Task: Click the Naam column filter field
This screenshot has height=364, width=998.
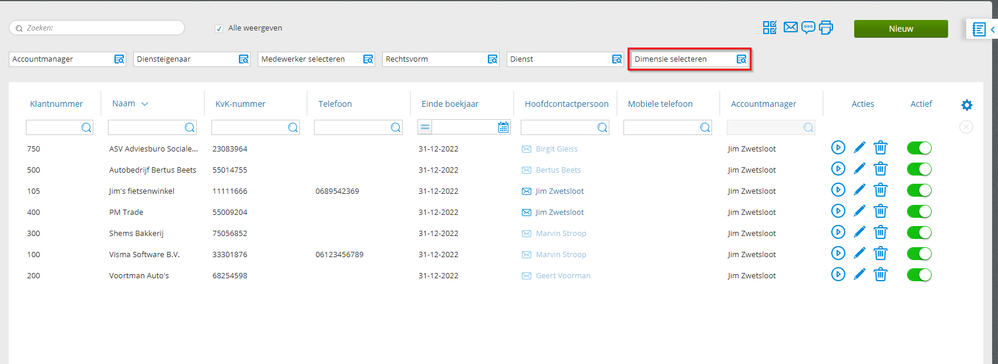Action: coord(152,127)
